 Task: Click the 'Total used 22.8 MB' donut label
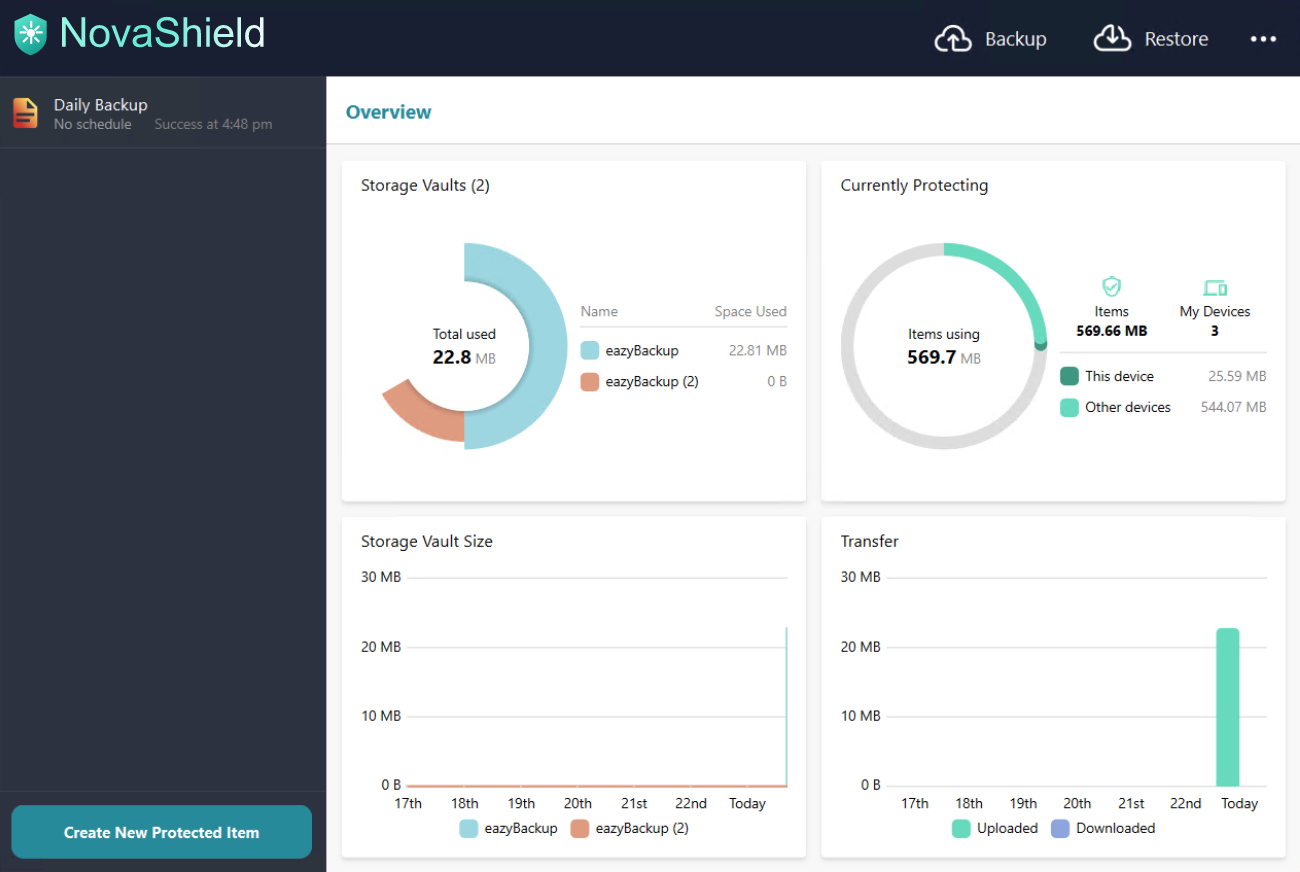(464, 346)
